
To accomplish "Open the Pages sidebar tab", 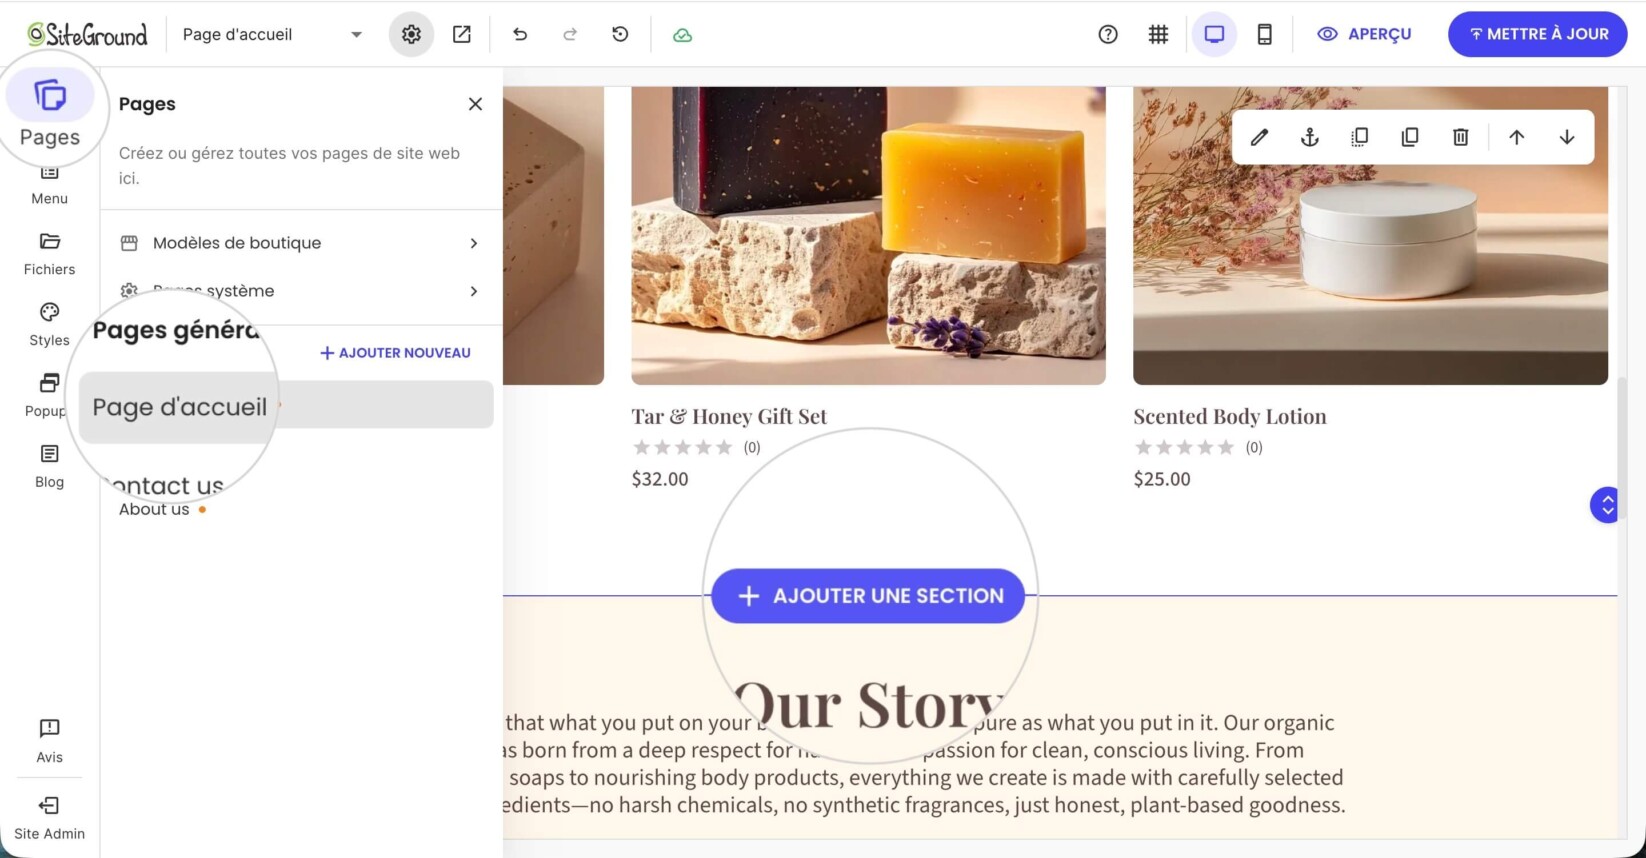I will click(x=50, y=112).
